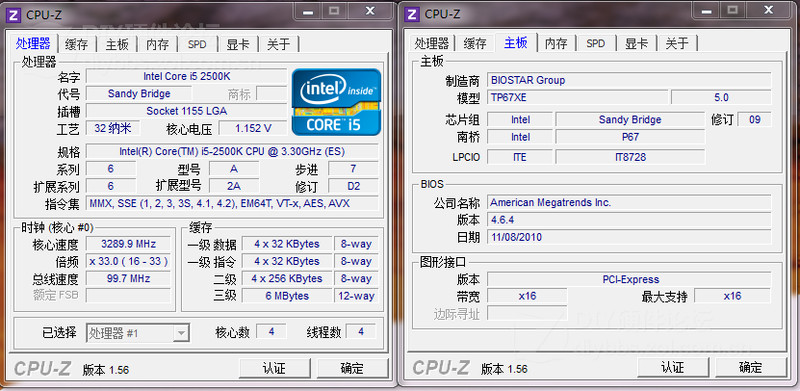This screenshot has width=800, height=391.
Task: Click the ITE LPCIO vendor value
Action: pyautogui.click(x=519, y=157)
